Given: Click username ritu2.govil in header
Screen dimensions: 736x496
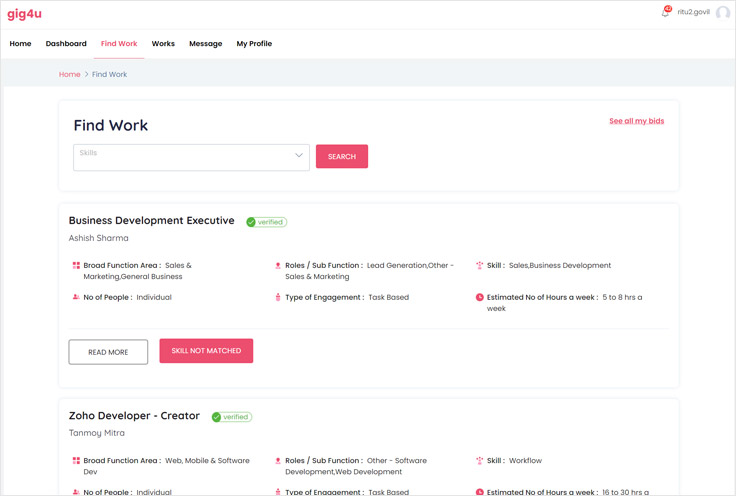Looking at the screenshot, I should [x=693, y=12].
